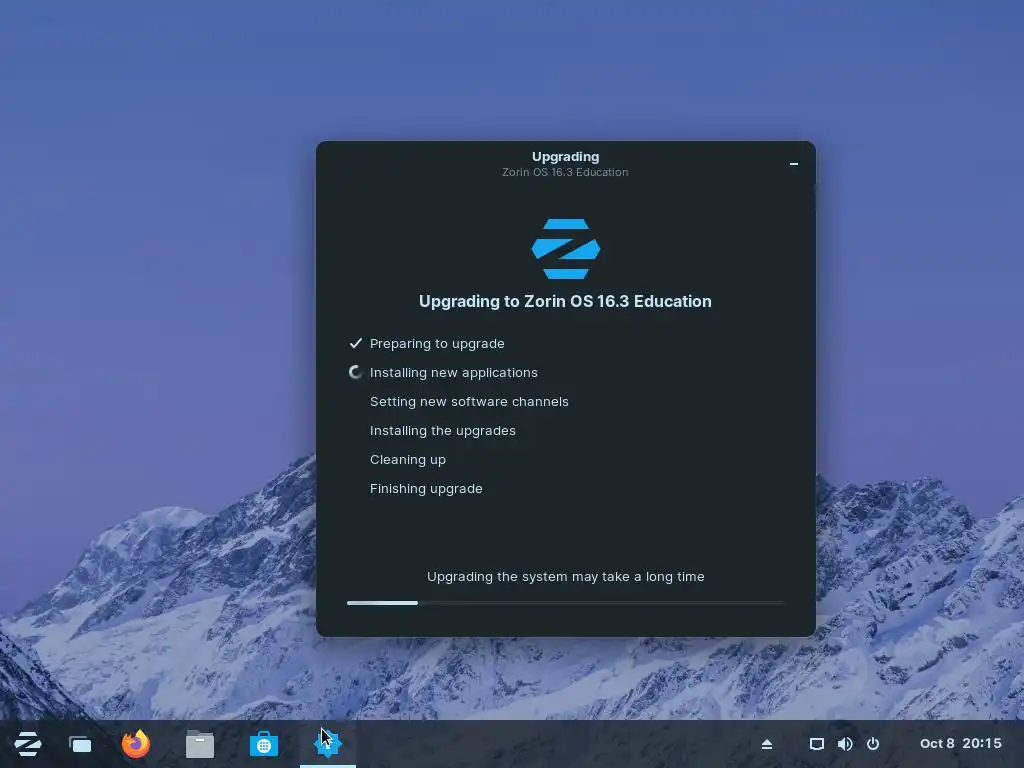Image resolution: width=1024 pixels, height=768 pixels.
Task: Launch Firefox from the taskbar
Action: (136, 744)
